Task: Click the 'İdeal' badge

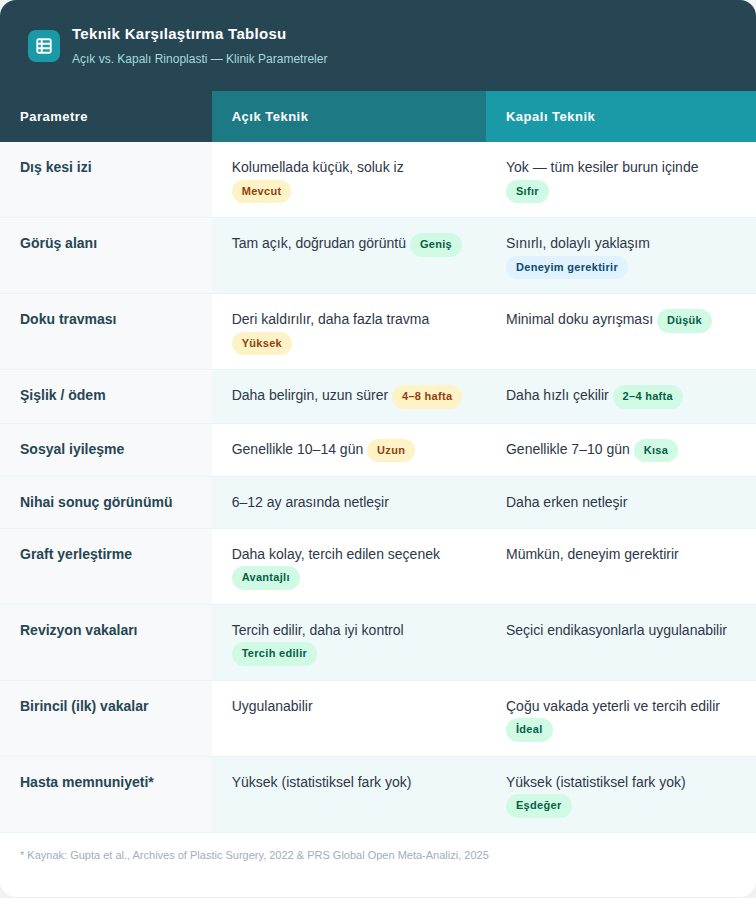Action: click(528, 730)
